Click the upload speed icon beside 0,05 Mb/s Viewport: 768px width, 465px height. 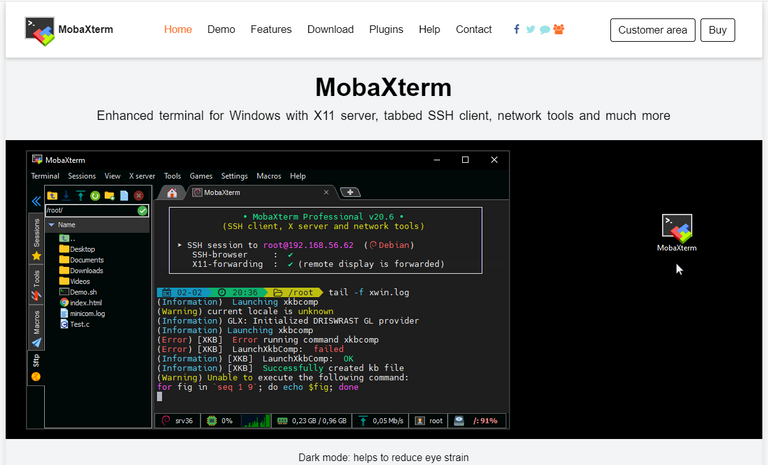pyautogui.click(x=363, y=420)
